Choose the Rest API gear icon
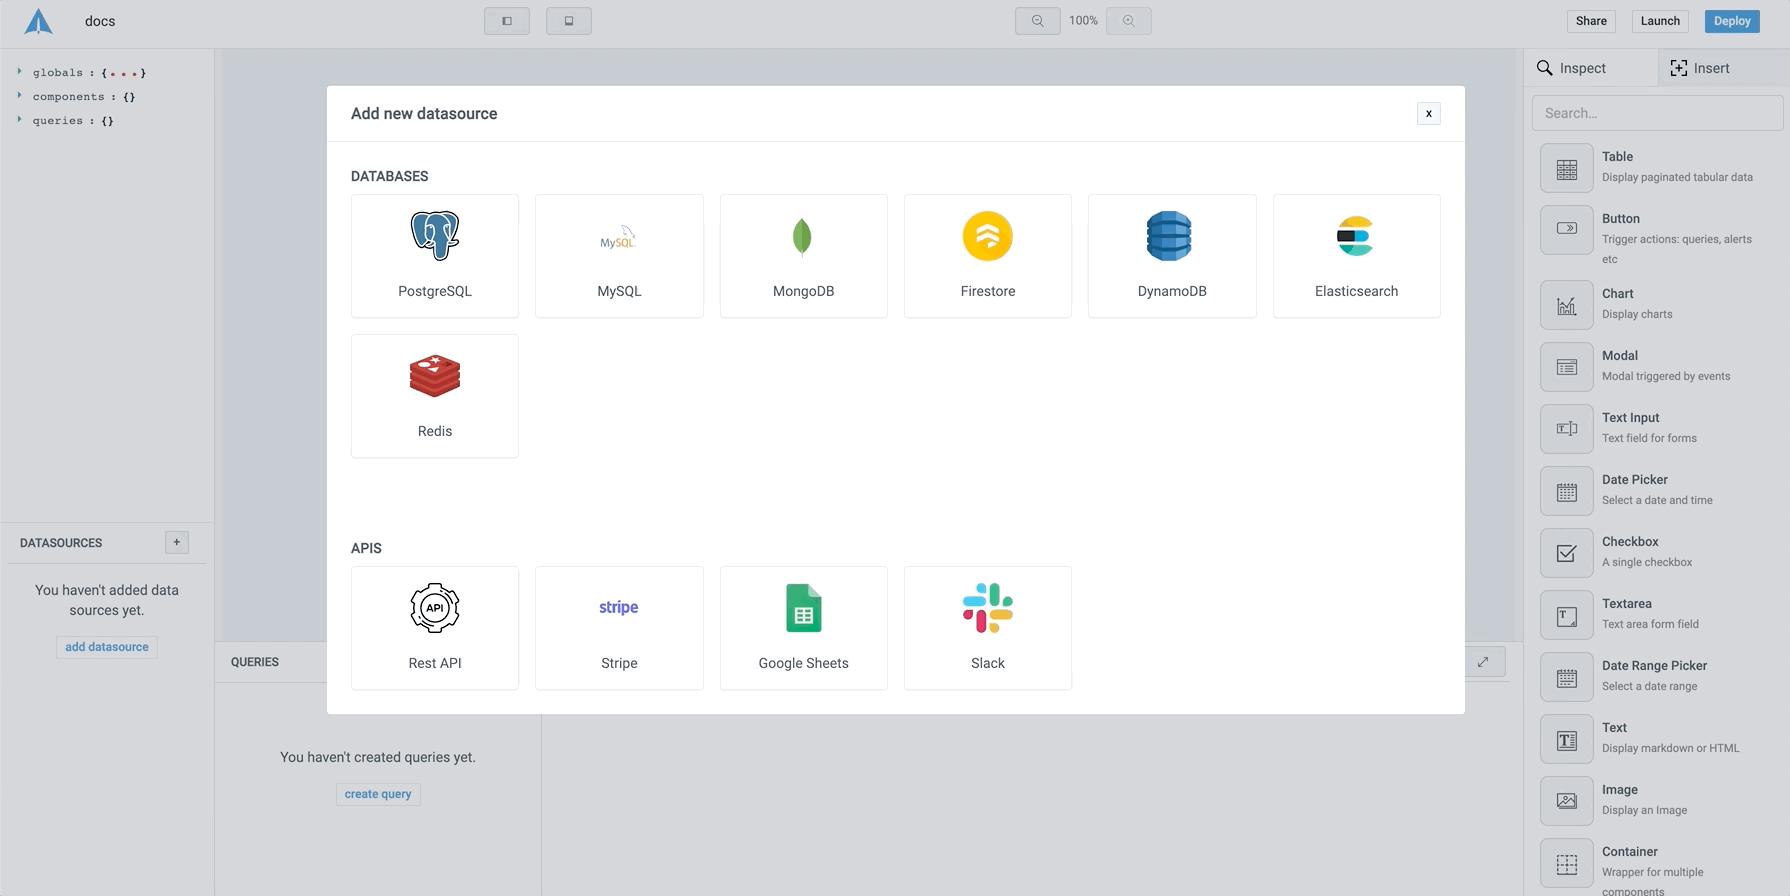This screenshot has height=896, width=1790. coord(434,608)
